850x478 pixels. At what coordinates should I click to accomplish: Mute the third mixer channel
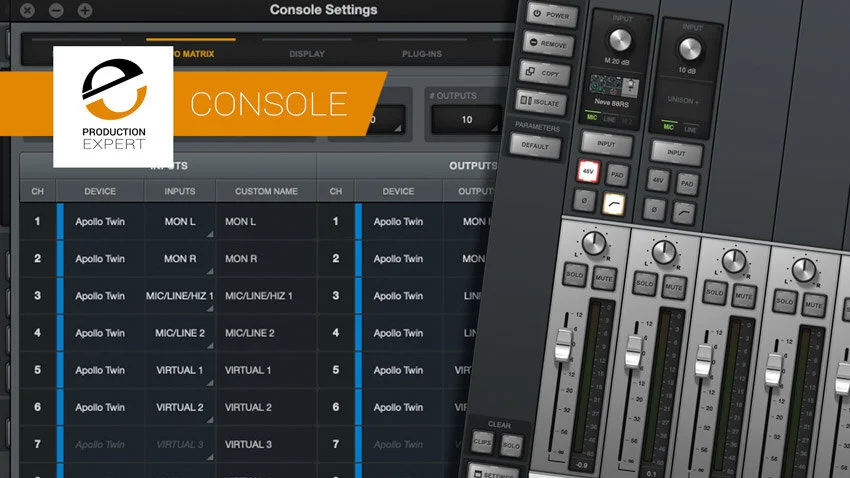point(743,296)
